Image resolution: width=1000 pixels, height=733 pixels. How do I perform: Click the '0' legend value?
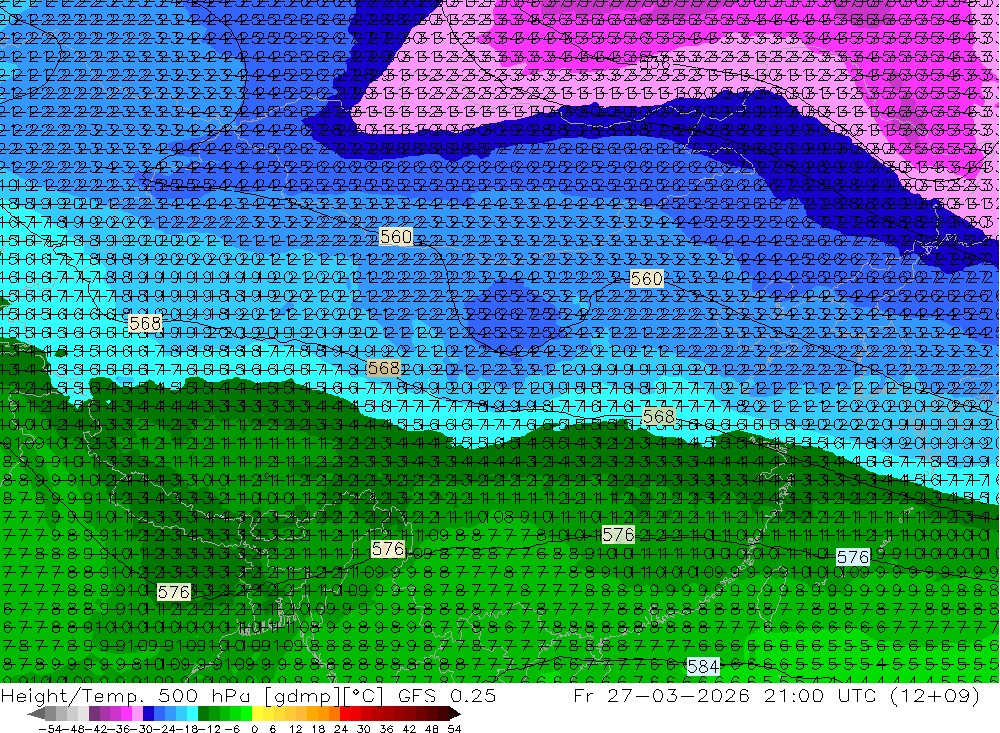coord(254,729)
